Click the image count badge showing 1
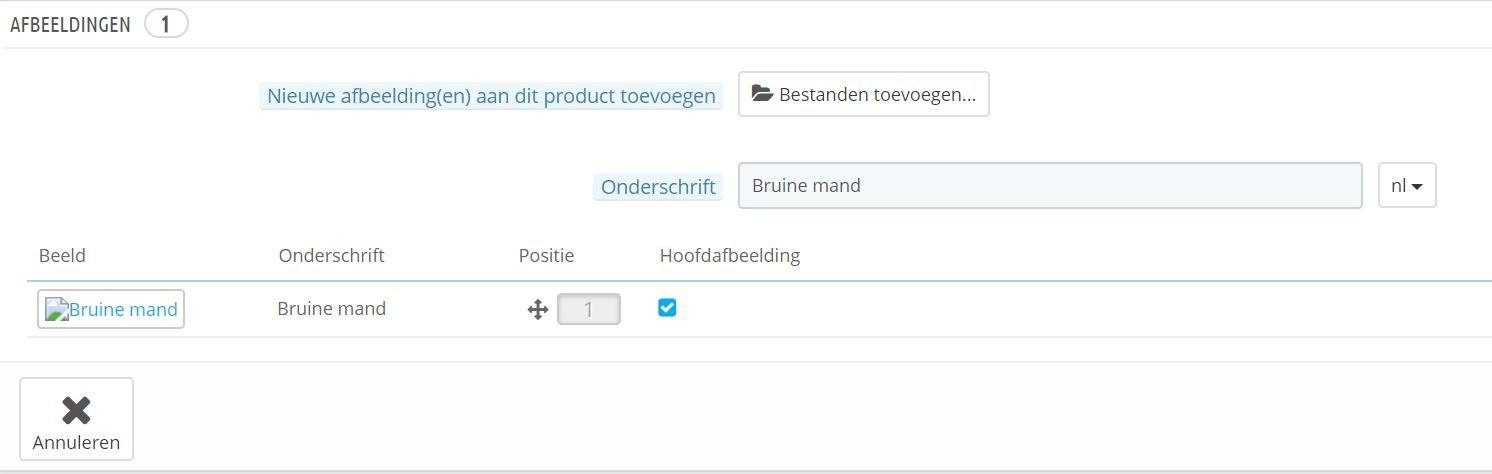The width and height of the screenshot is (1492, 474). [166, 24]
